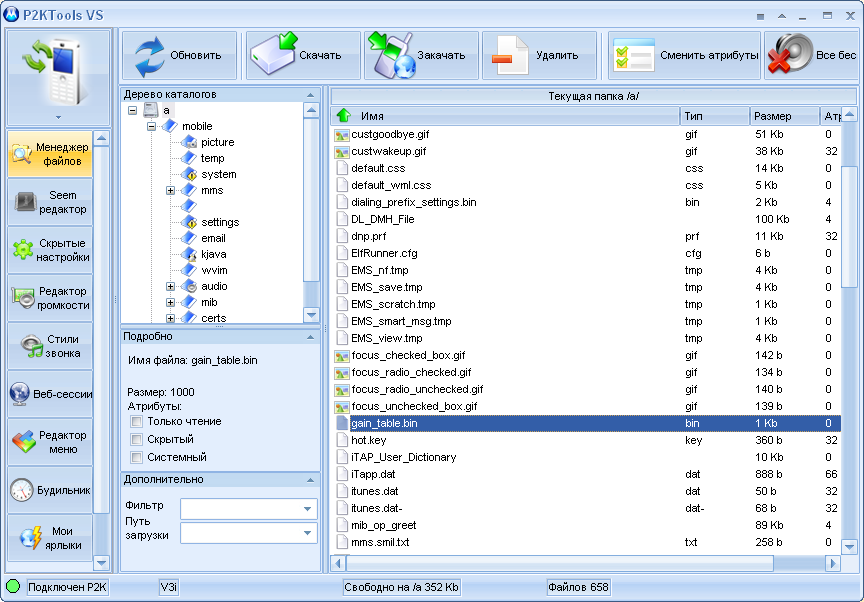Viewport: 864px width, 602px height.
Task: Select the email folder in tree
Action: (x=213, y=238)
